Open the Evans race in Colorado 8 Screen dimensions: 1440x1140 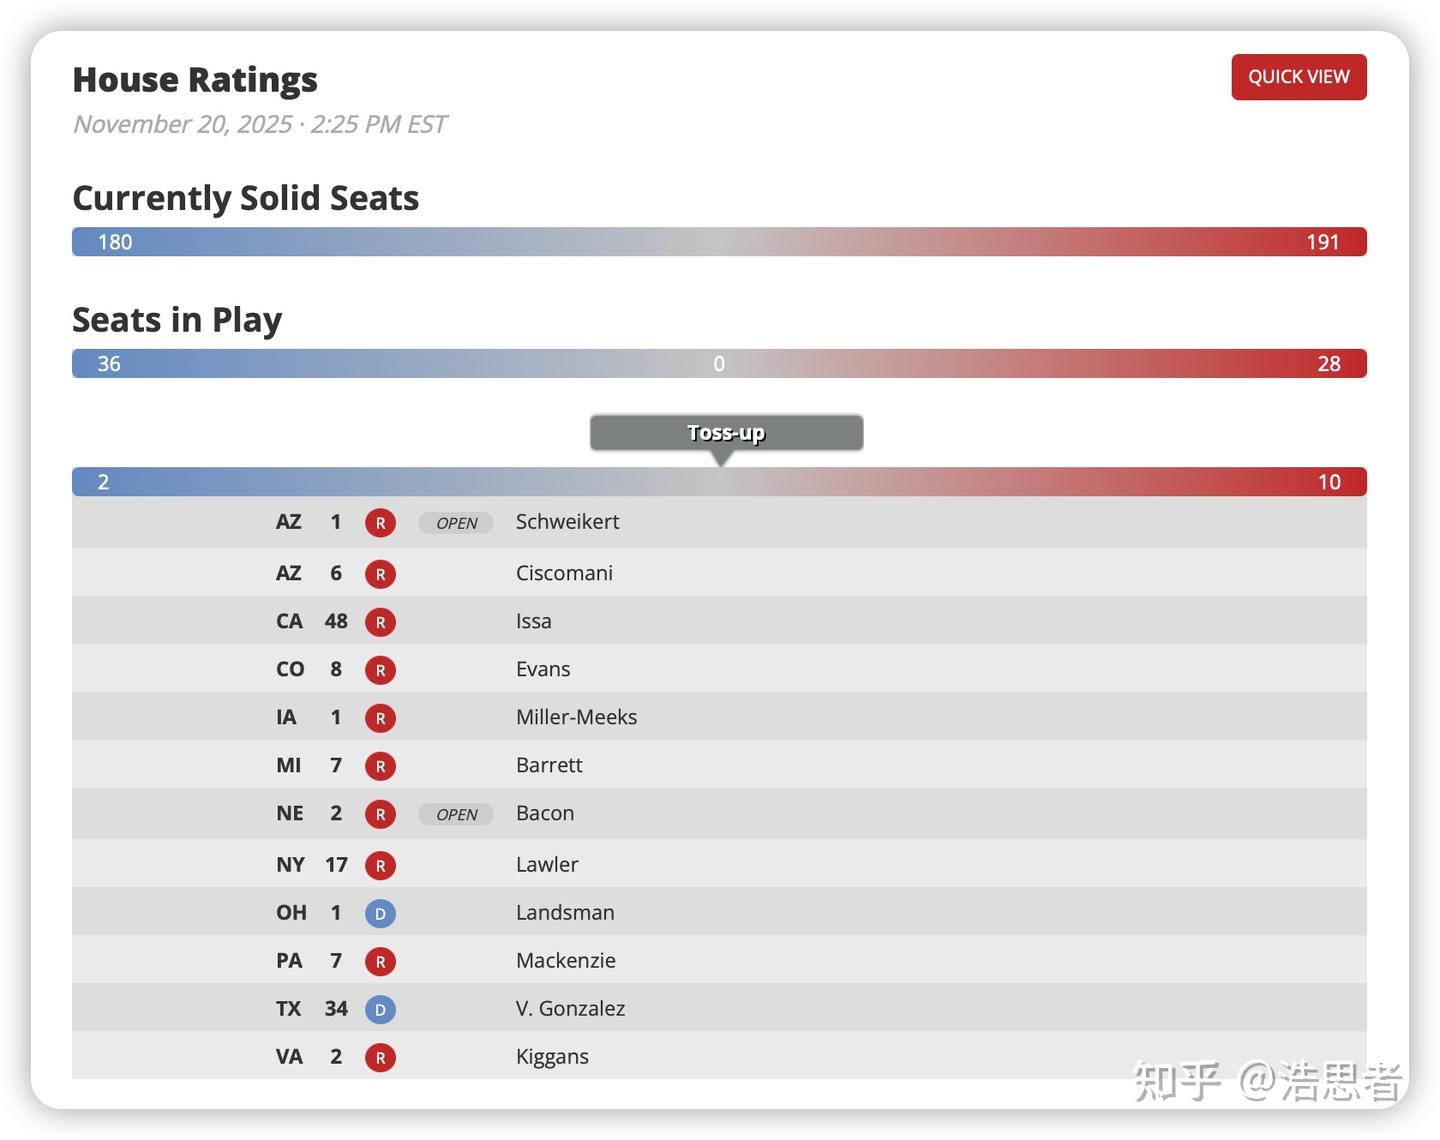[542, 670]
